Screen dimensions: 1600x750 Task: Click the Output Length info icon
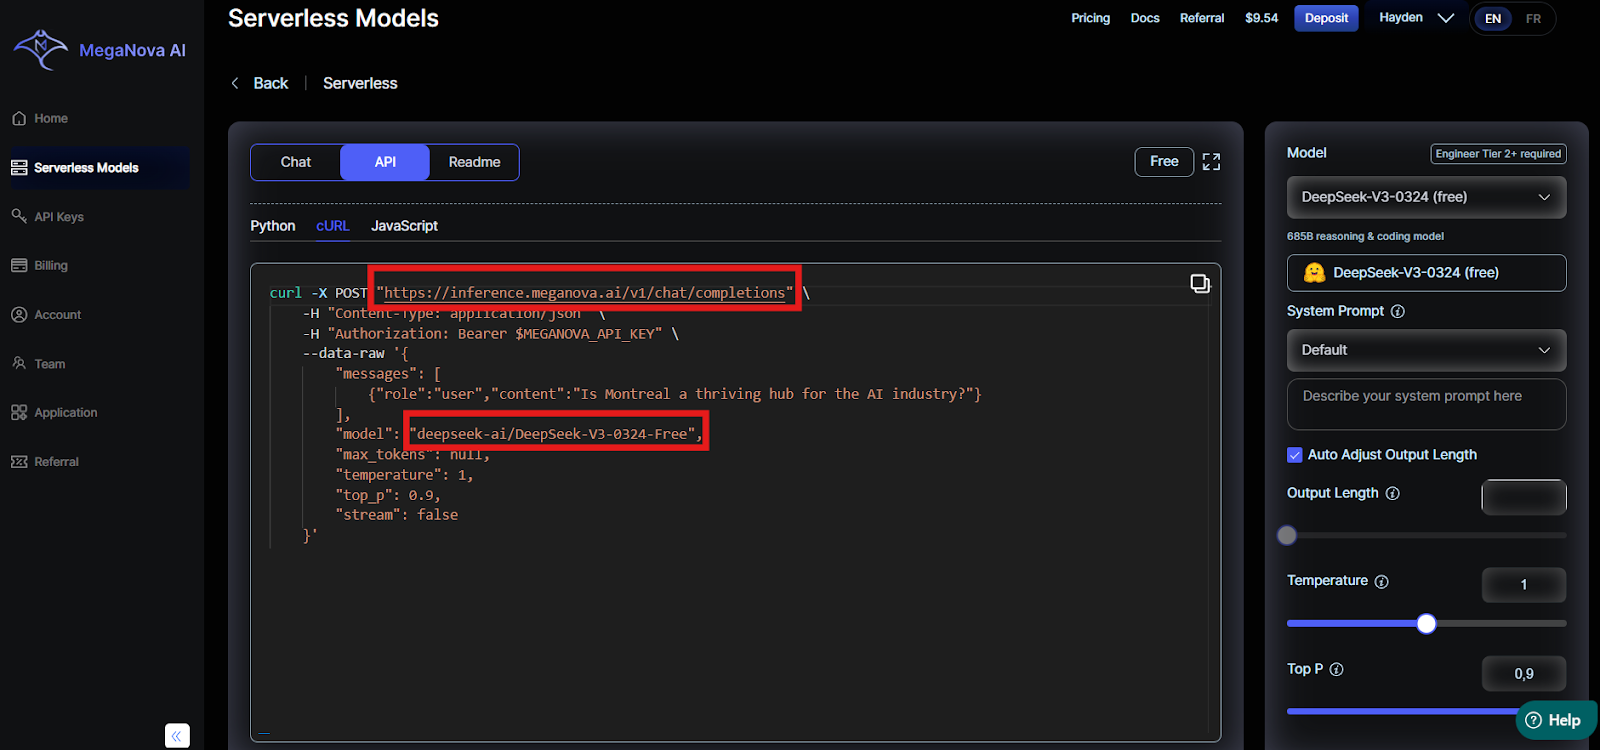pos(1393,493)
